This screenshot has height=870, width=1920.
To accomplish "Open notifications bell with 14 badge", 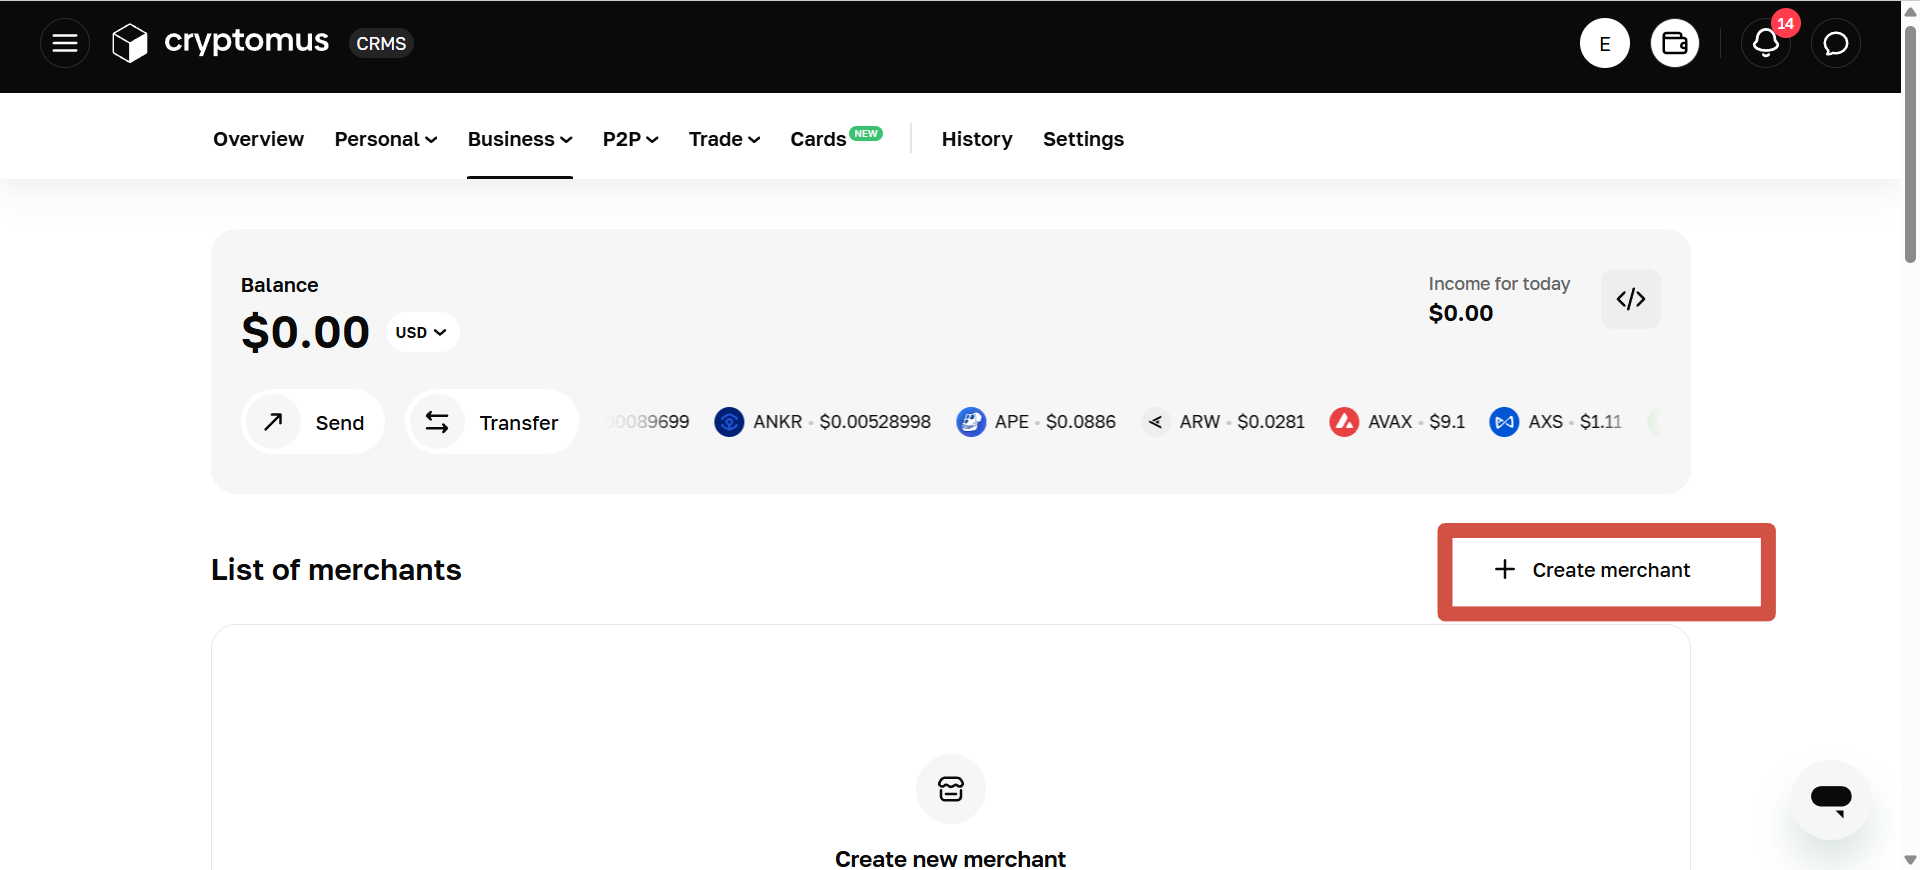I will 1765,44.
